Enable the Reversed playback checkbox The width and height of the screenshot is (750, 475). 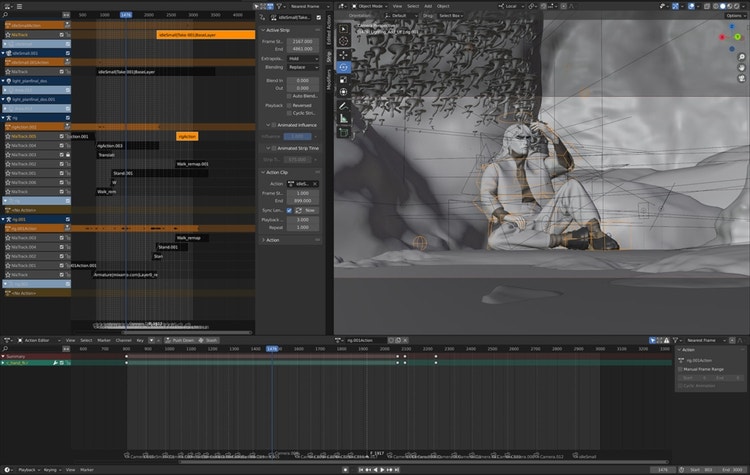point(288,103)
